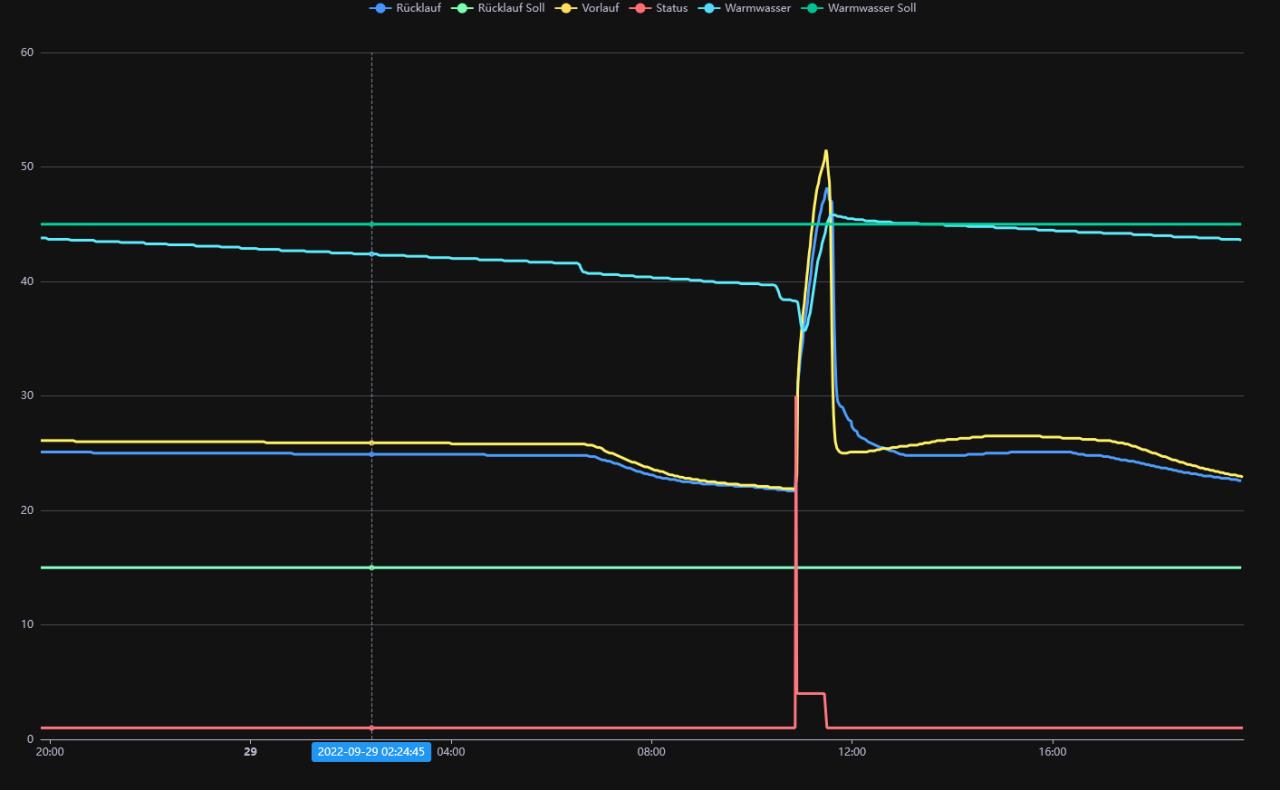Click the 16:00 time axis label
The width and height of the screenshot is (1280, 790).
coord(1053,752)
